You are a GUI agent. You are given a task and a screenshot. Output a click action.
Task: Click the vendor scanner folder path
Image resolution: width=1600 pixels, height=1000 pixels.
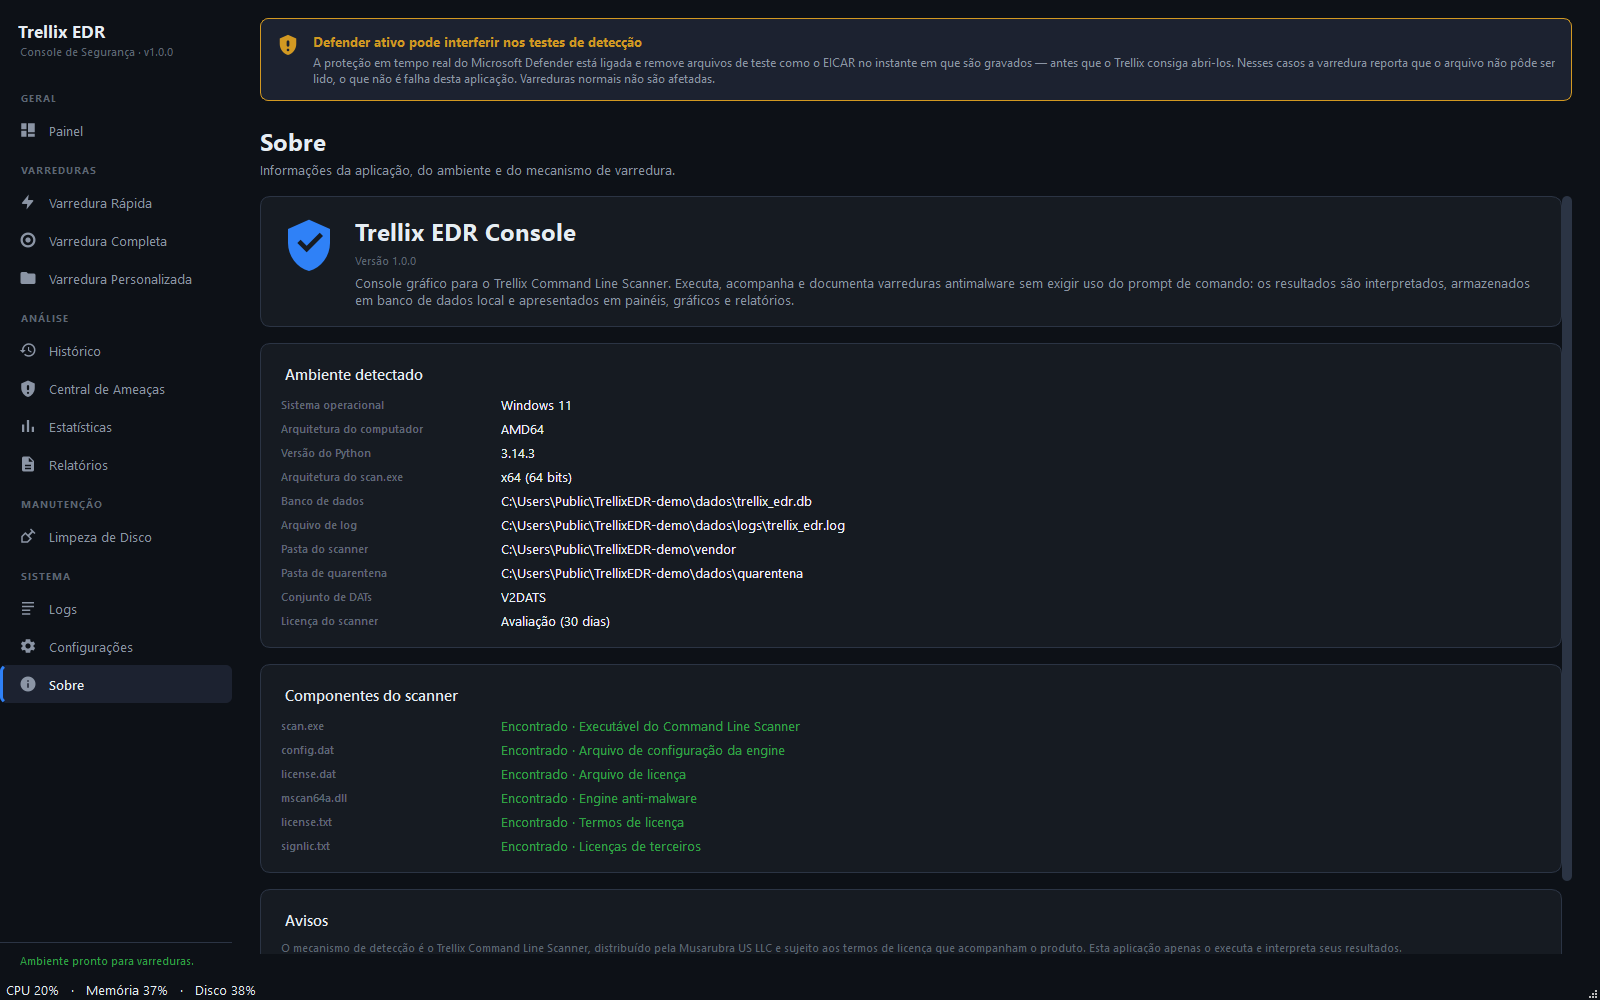[x=618, y=549]
